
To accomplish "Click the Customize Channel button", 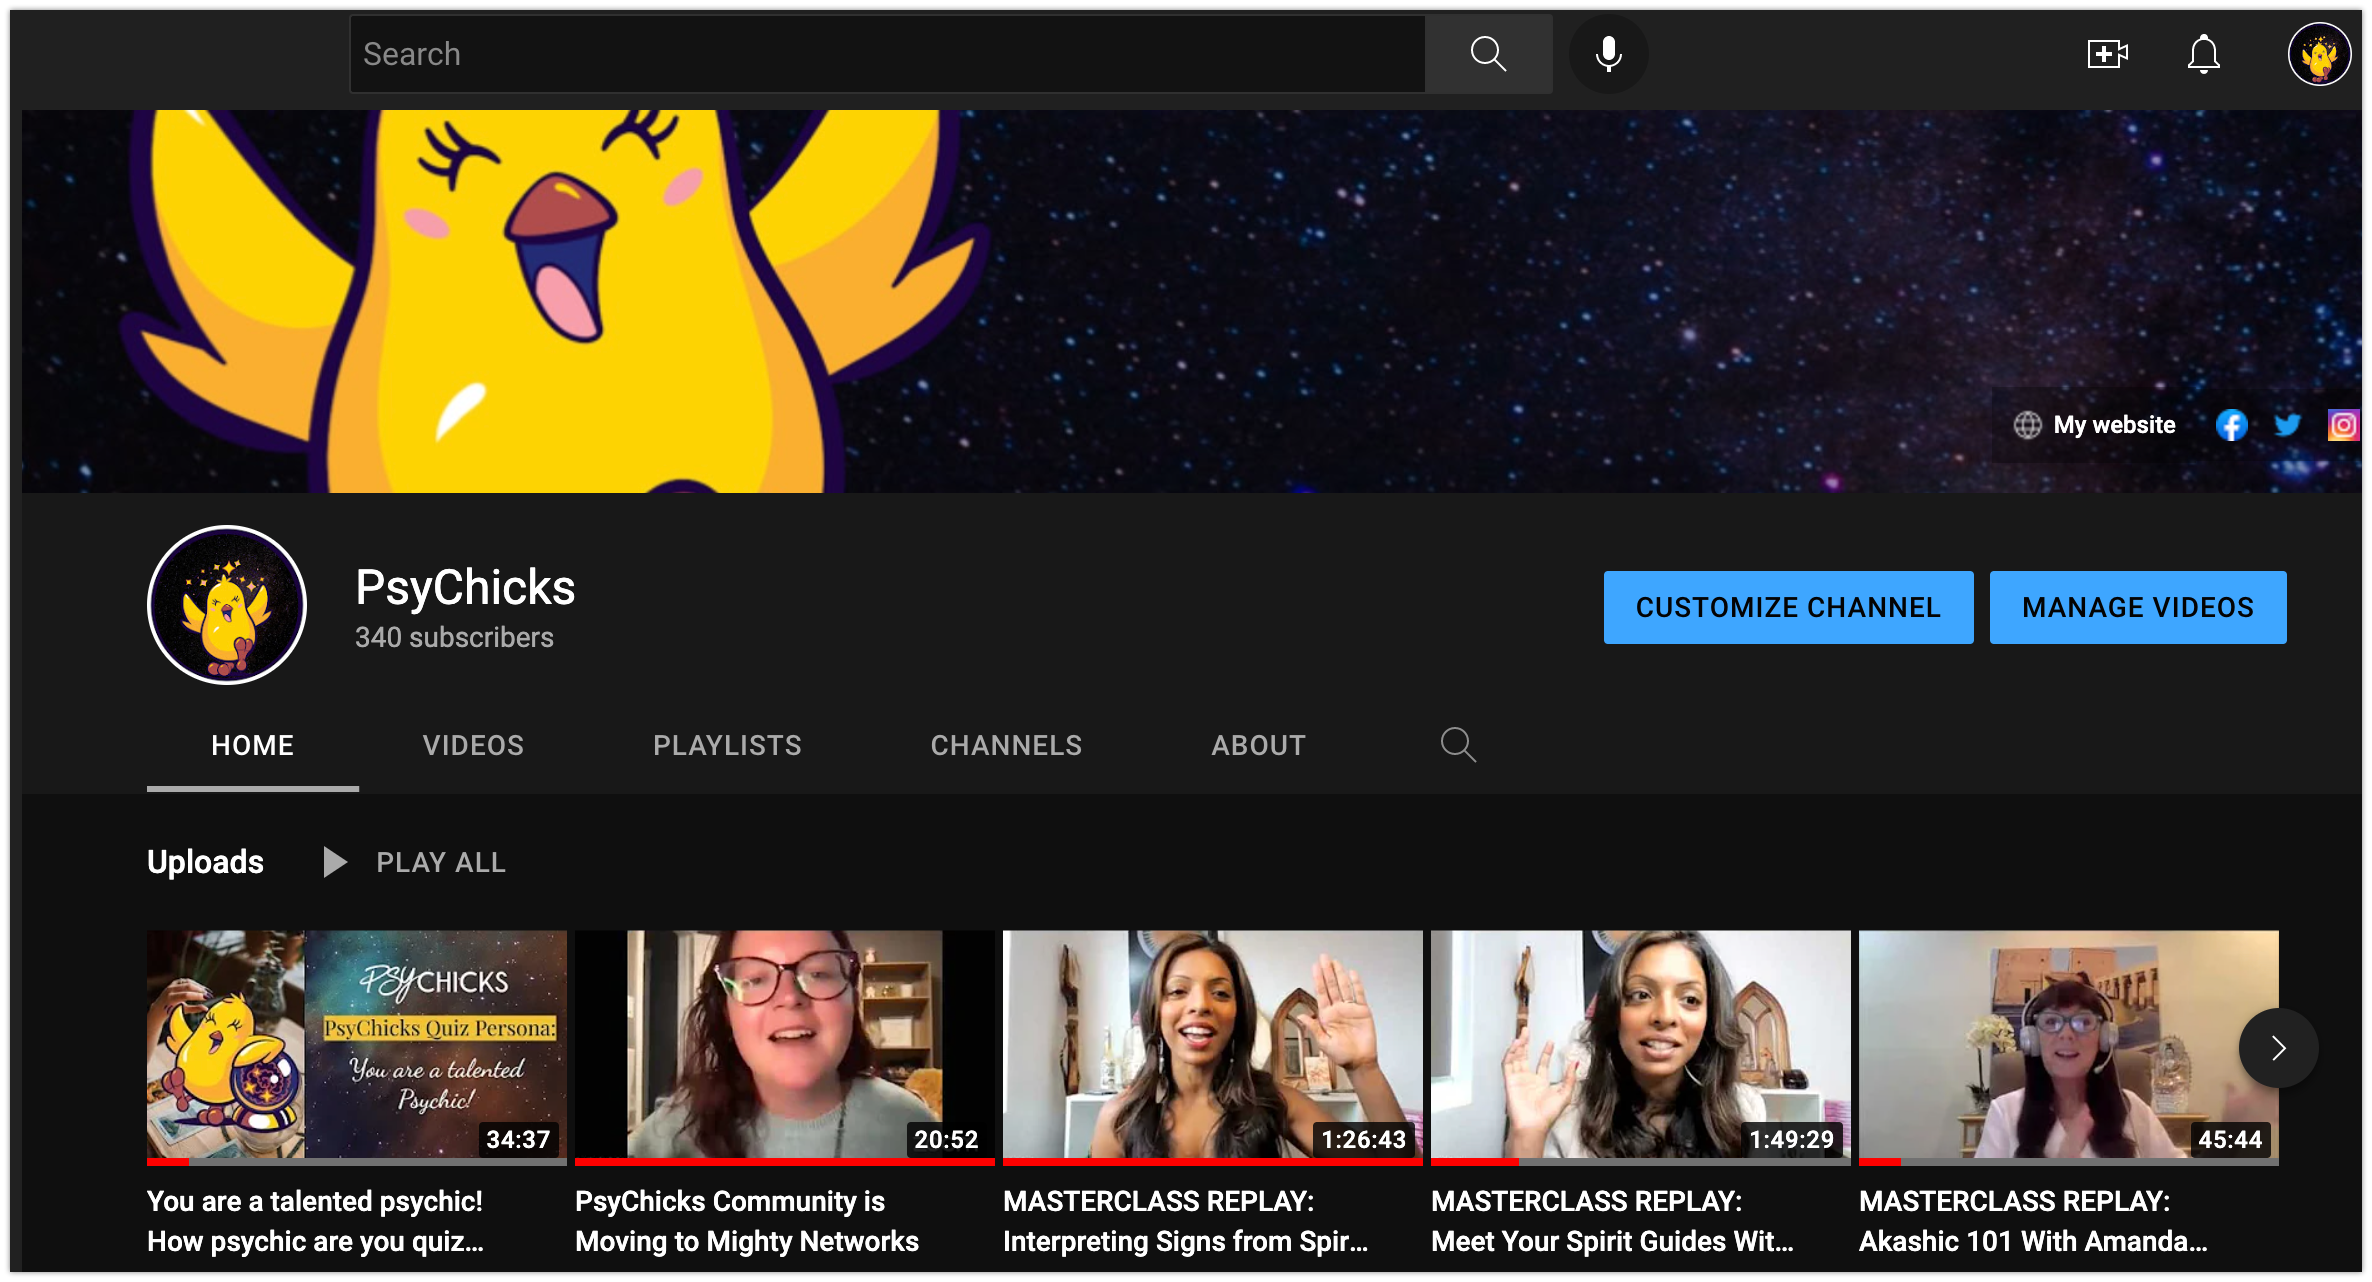I will [x=1788, y=607].
